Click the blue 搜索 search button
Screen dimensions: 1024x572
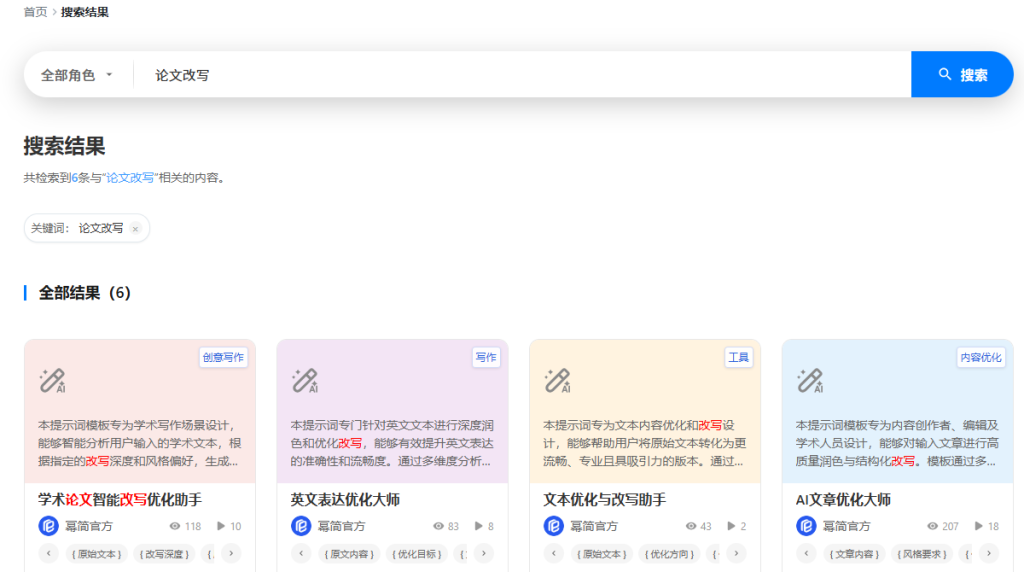[962, 74]
